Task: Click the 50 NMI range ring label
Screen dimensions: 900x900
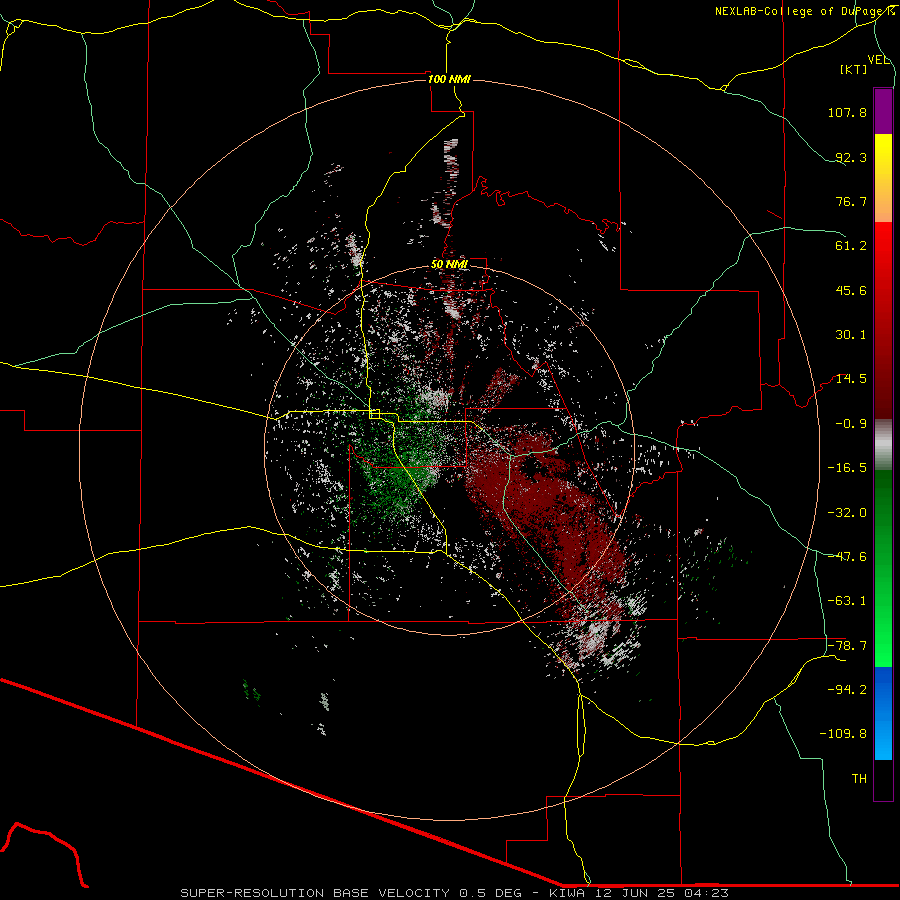Action: [x=449, y=263]
